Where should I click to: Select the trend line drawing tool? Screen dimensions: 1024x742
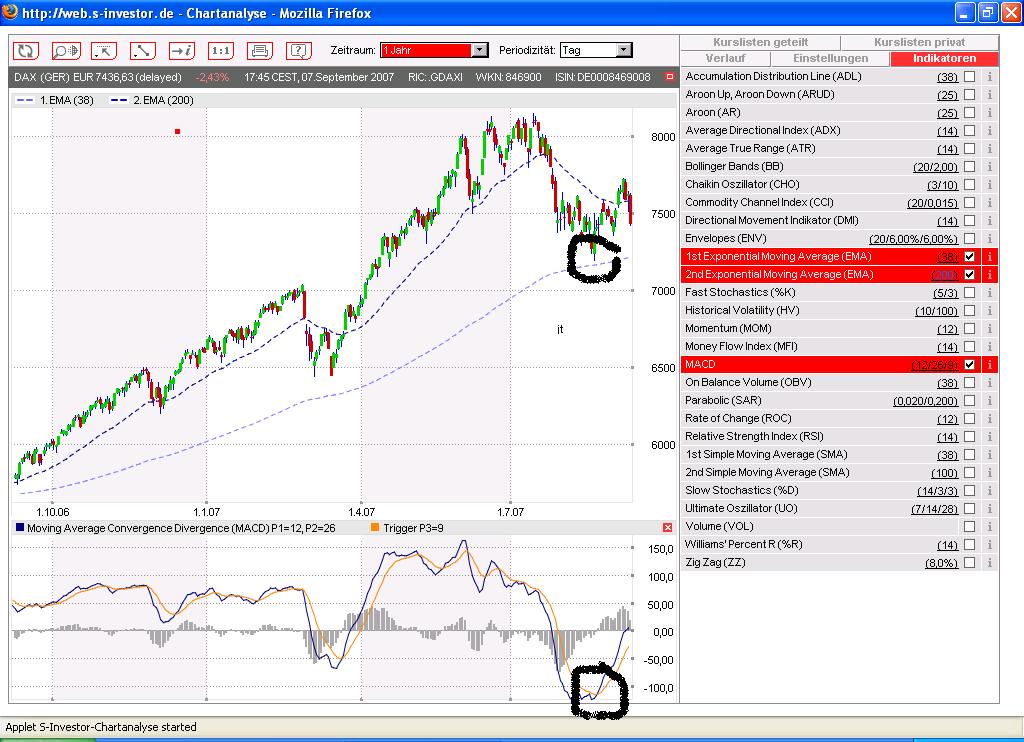pyautogui.click(x=142, y=50)
